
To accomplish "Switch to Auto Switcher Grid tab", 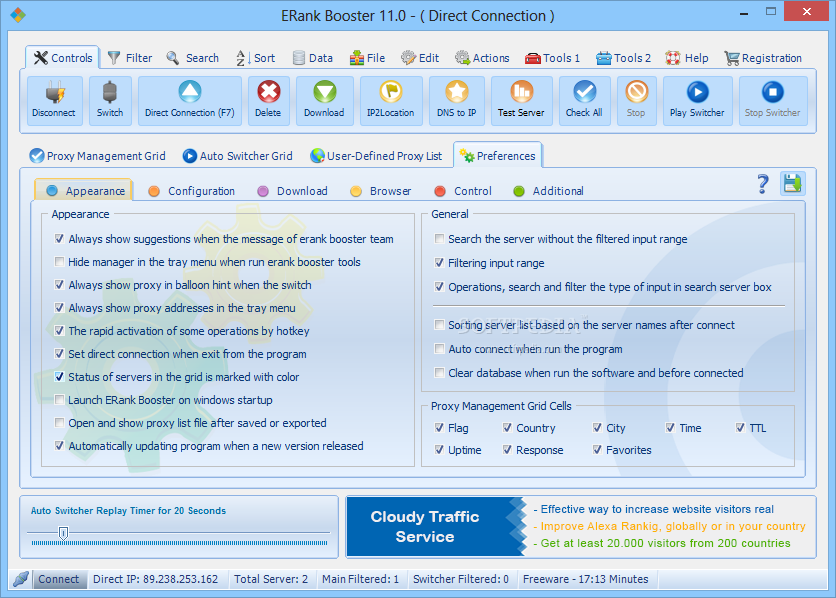I will click(237, 156).
